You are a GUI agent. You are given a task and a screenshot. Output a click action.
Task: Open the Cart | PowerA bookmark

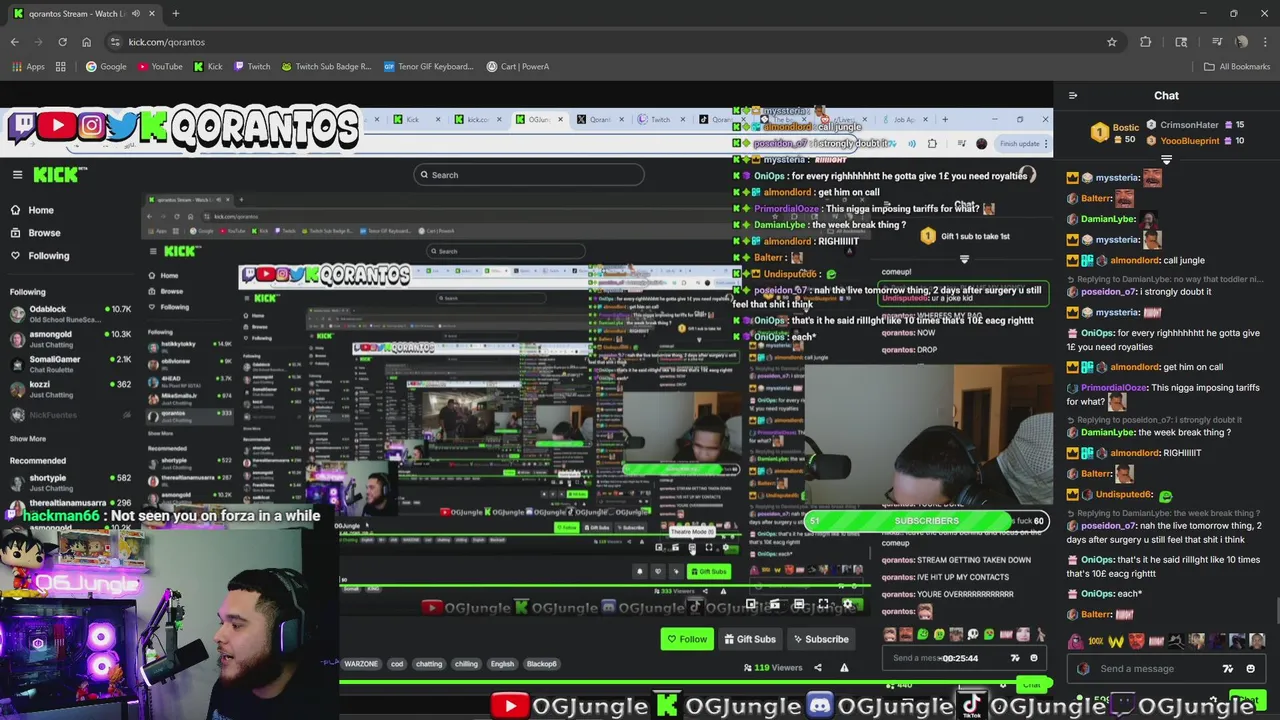pyautogui.click(x=518, y=66)
